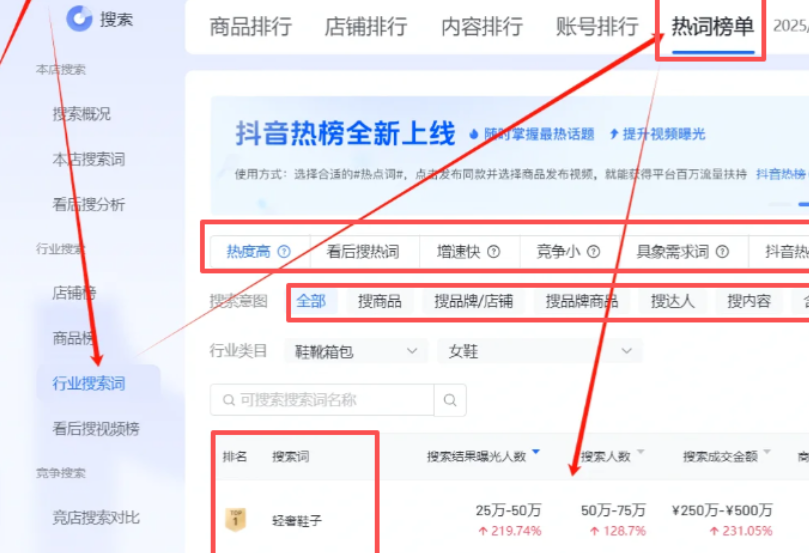Viewport: 809px width, 553px height.
Task: Choose 全部 search intent filter
Action: [x=311, y=301]
